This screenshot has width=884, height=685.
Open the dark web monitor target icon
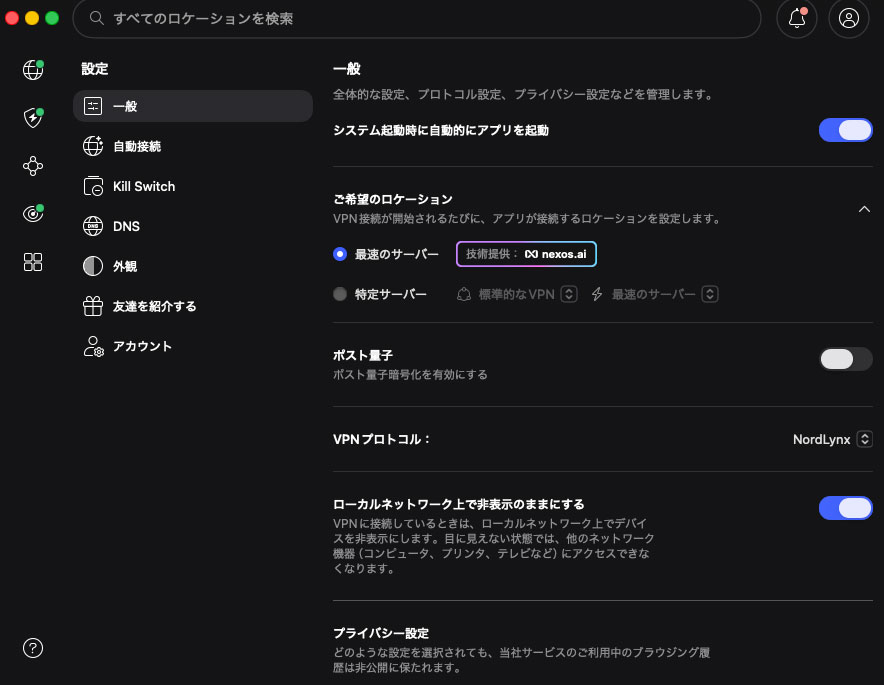(x=33, y=214)
